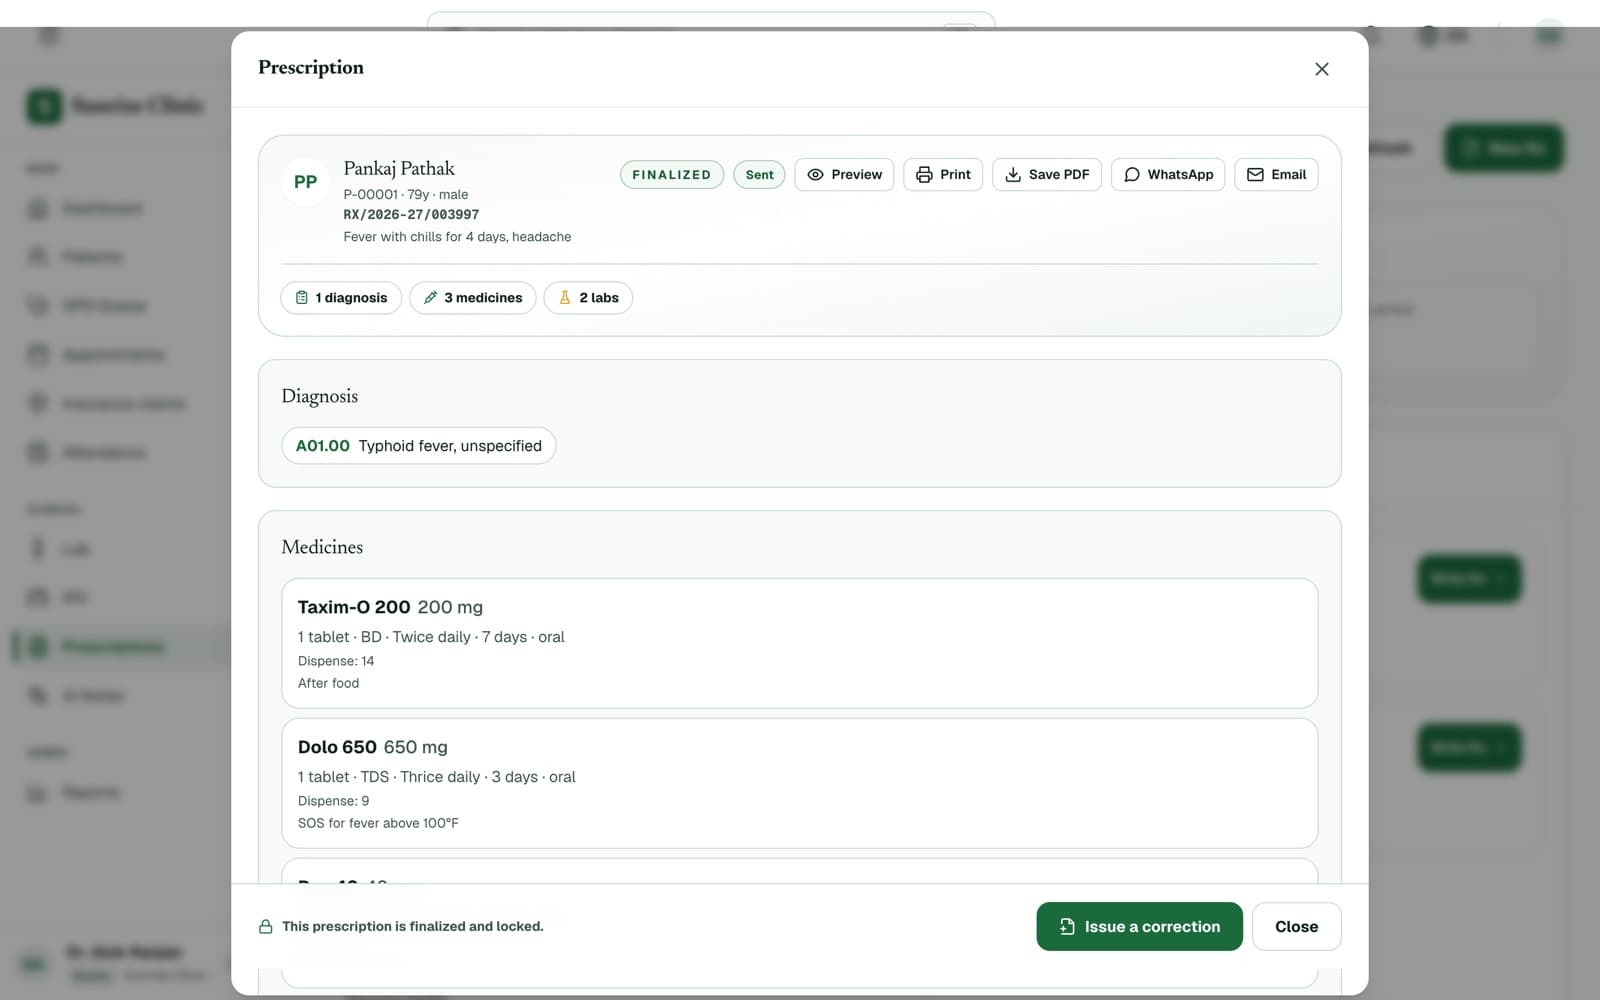Click 'Dispense: 9' under Dolo 650
The height and width of the screenshot is (1000, 1600).
pyautogui.click(x=333, y=801)
